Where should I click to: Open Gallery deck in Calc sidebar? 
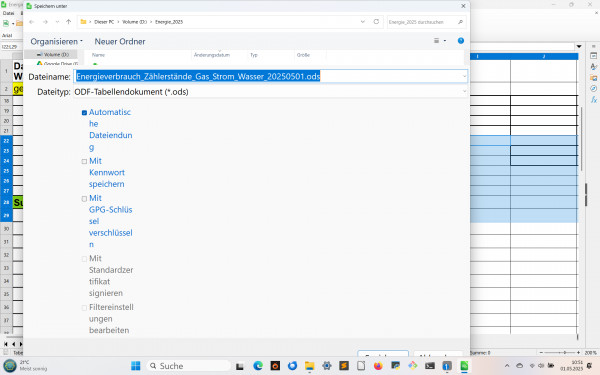pos(593,78)
